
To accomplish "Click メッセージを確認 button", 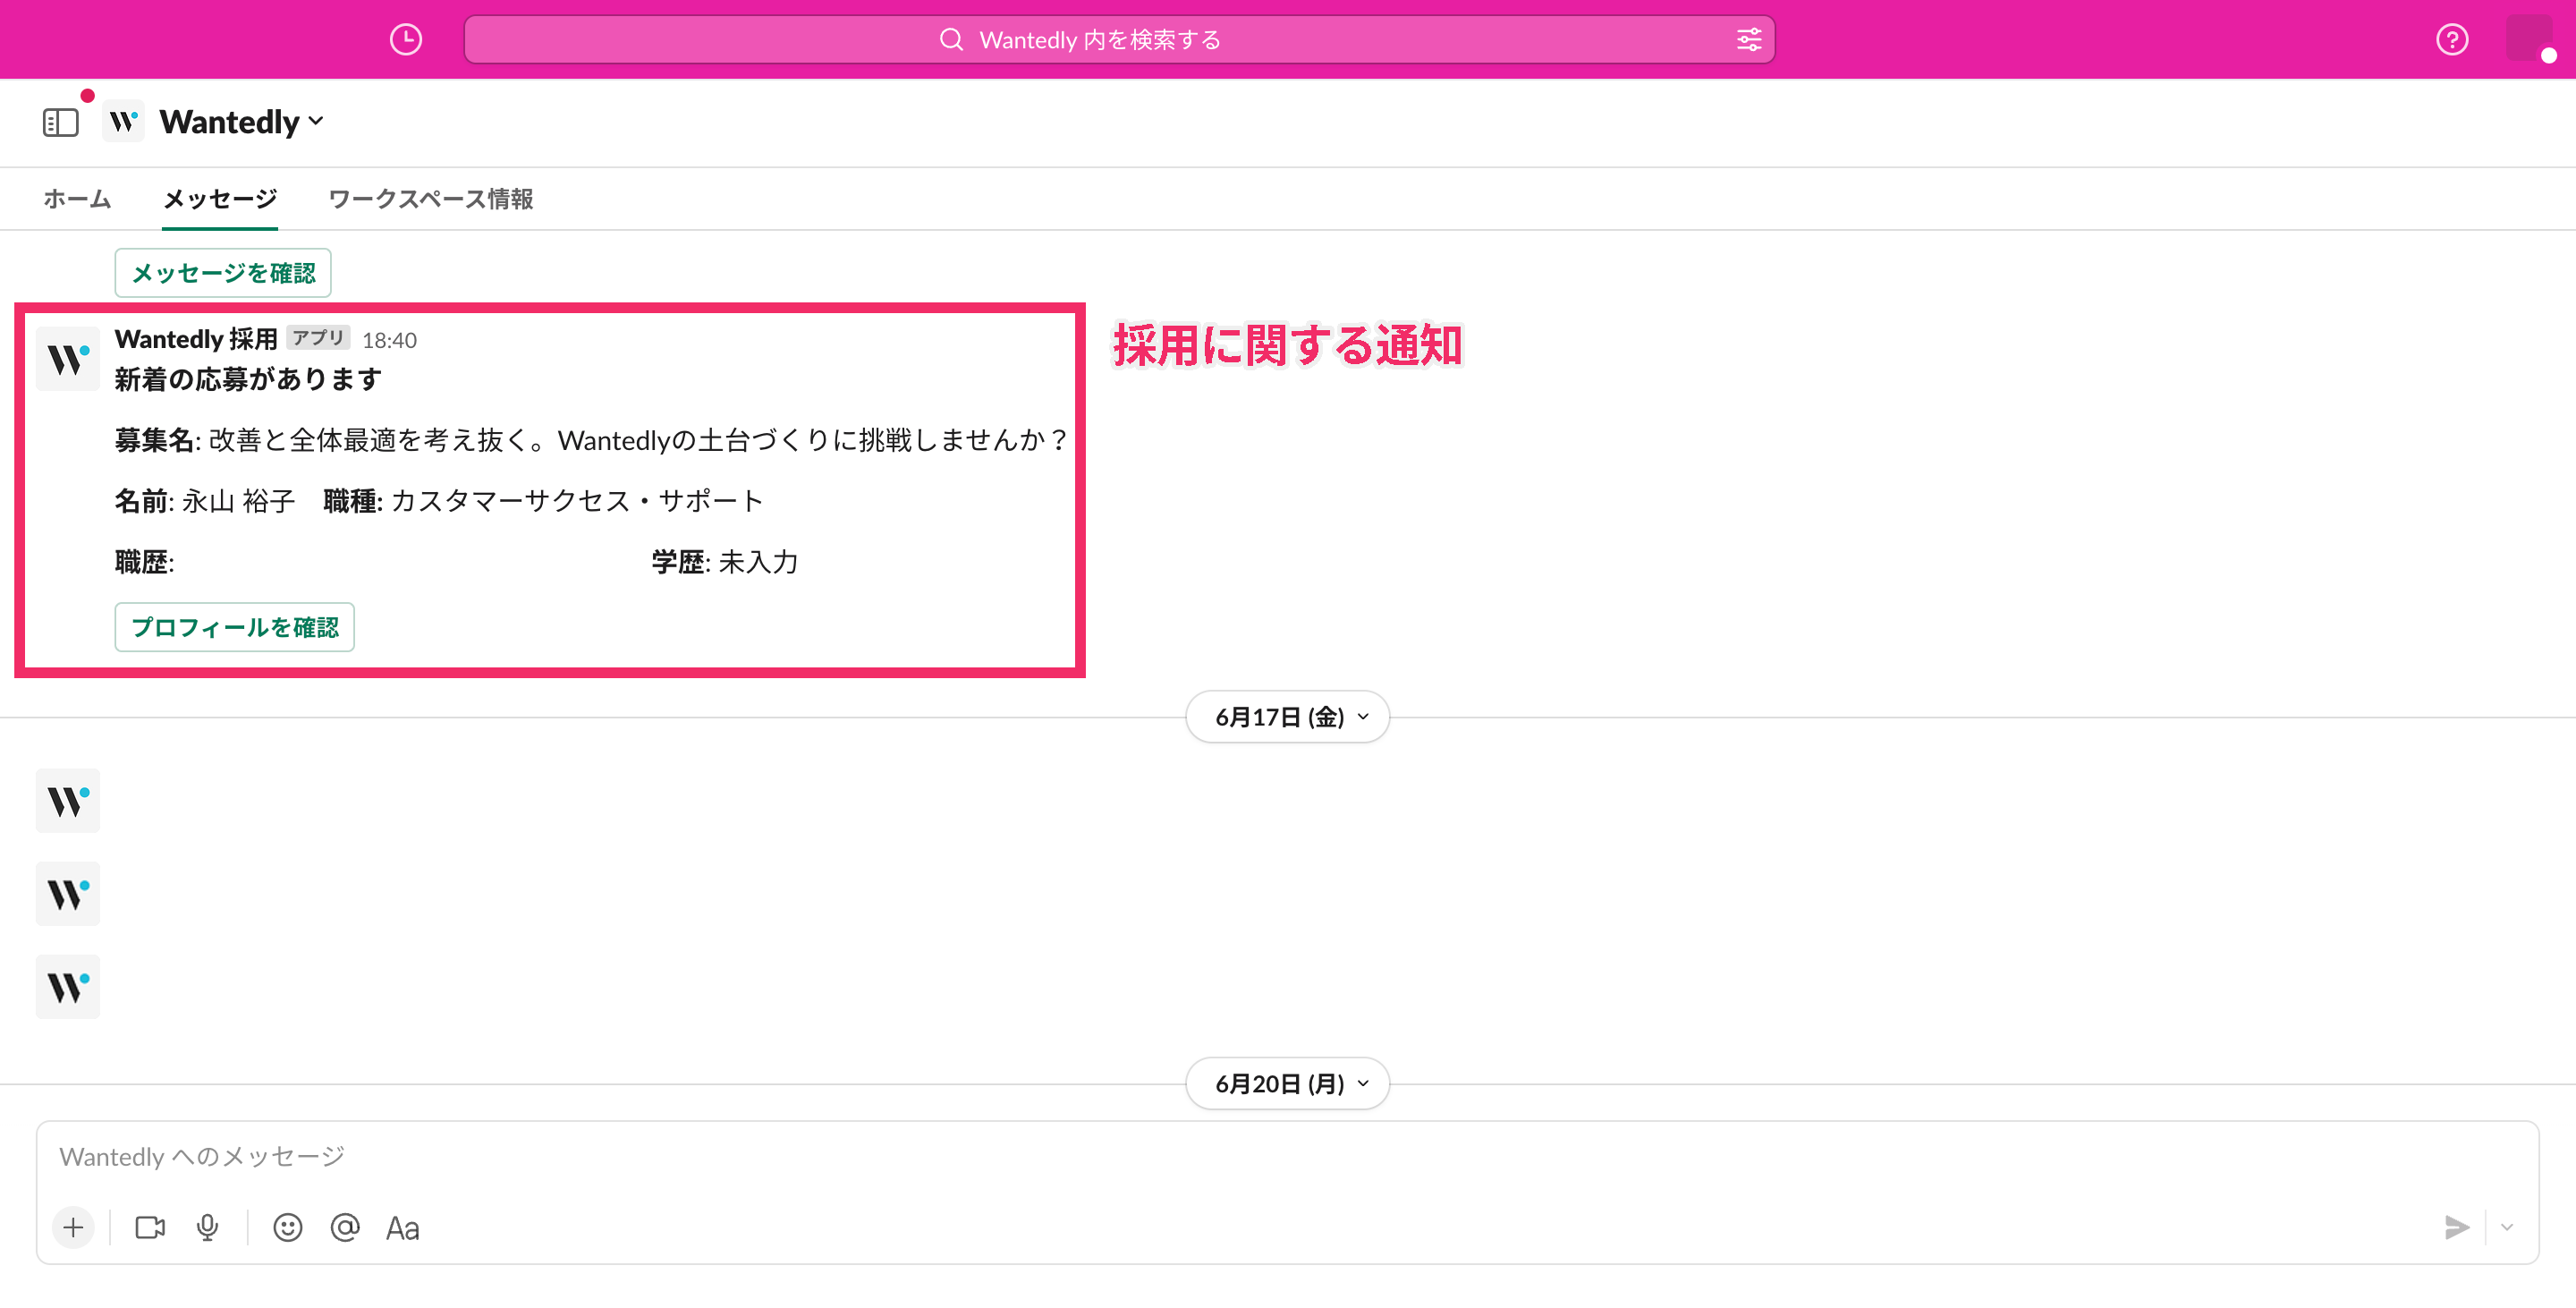I will click(223, 273).
